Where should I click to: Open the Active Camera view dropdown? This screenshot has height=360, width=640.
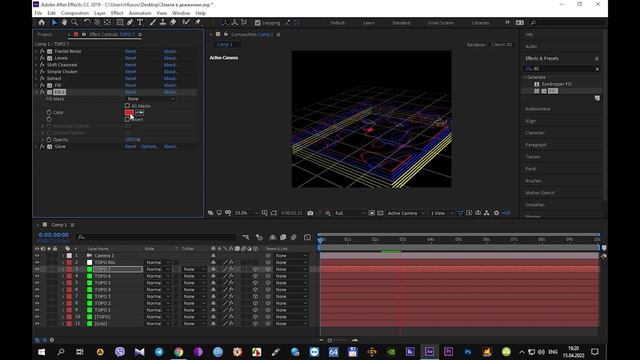click(x=406, y=213)
